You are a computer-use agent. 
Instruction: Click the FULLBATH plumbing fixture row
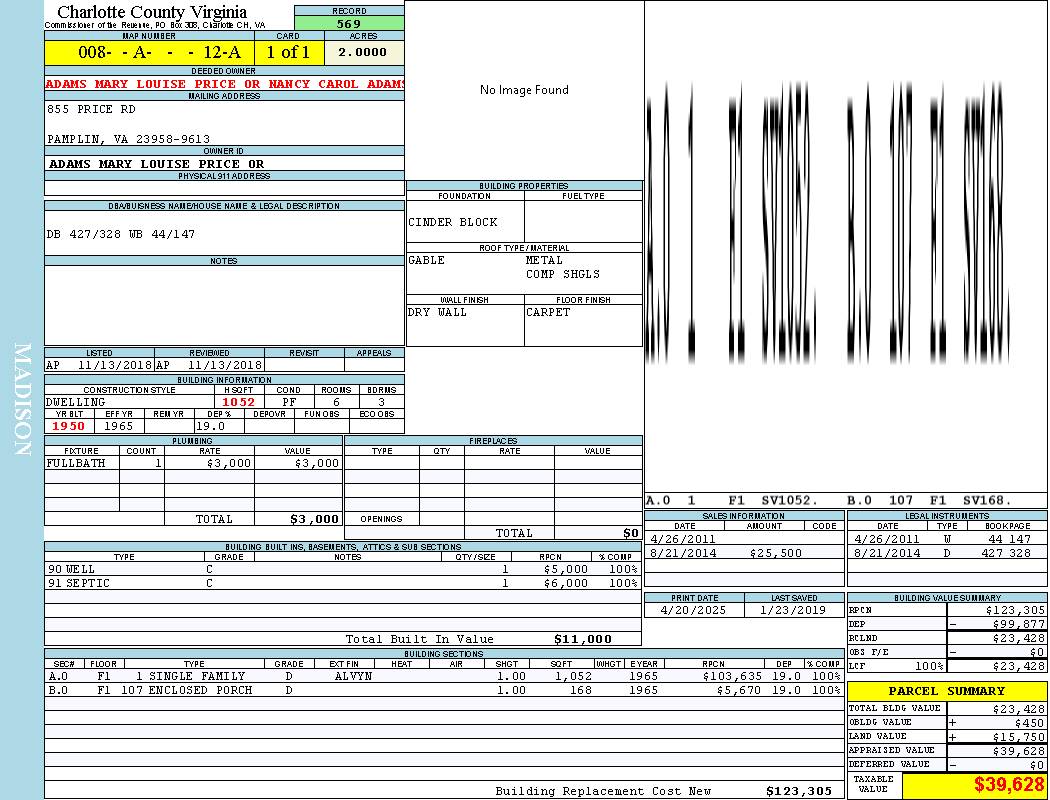tap(193, 463)
